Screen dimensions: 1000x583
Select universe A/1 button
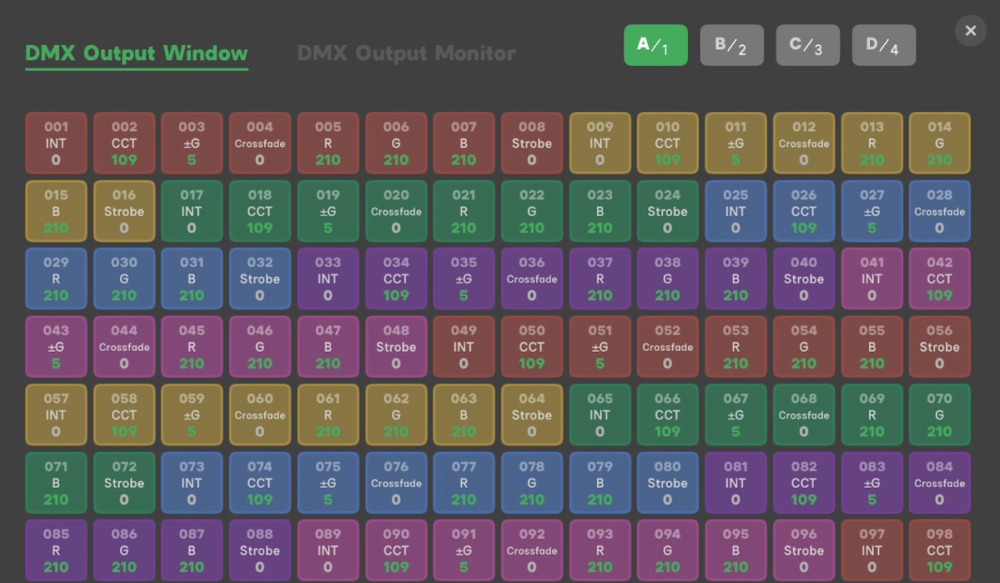click(655, 45)
